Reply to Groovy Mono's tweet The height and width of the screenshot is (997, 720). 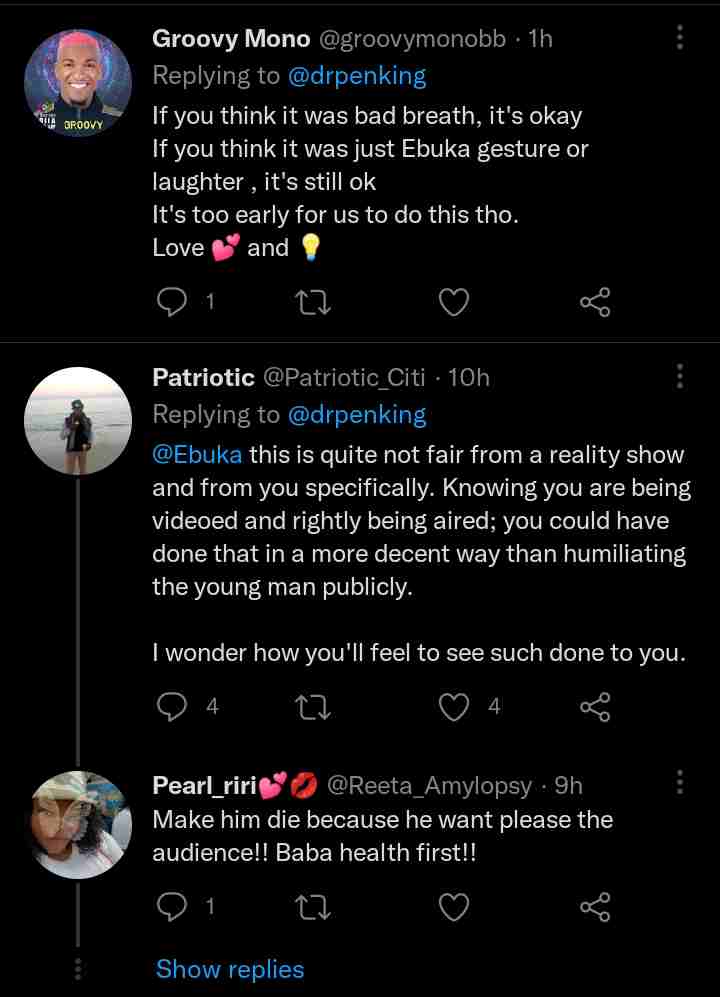click(173, 301)
